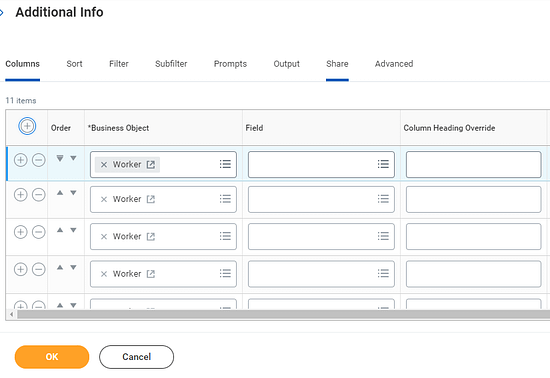
Task: Open the first row's Business Object prompt list
Action: click(225, 164)
